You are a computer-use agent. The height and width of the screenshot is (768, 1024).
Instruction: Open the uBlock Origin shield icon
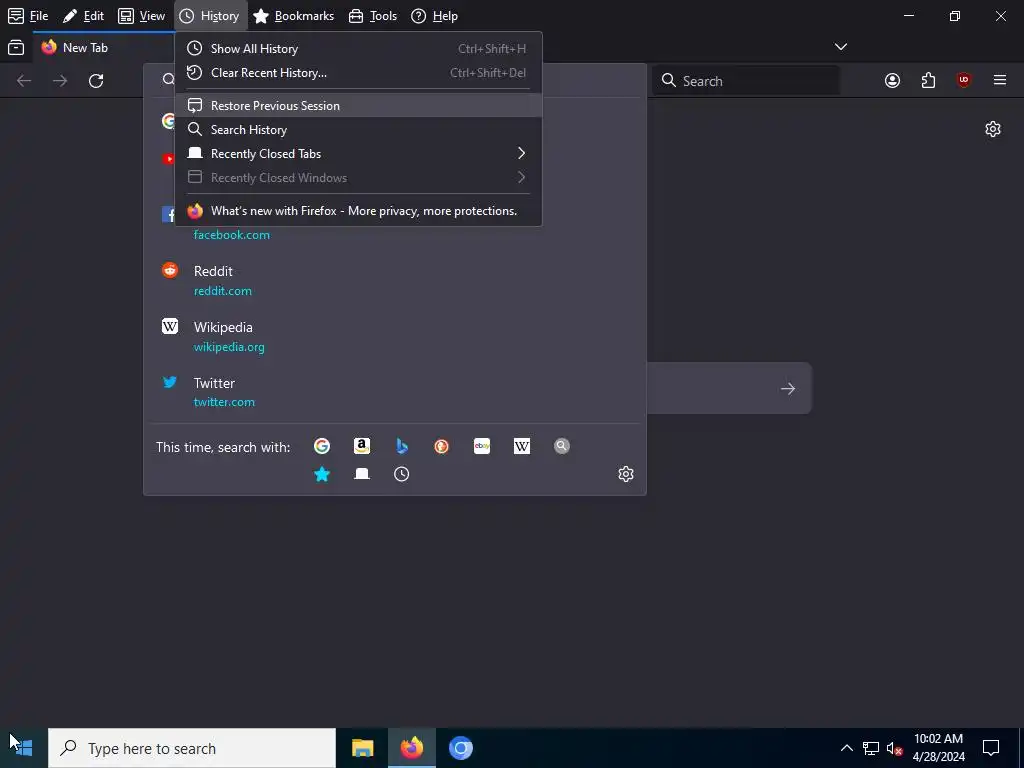point(964,80)
